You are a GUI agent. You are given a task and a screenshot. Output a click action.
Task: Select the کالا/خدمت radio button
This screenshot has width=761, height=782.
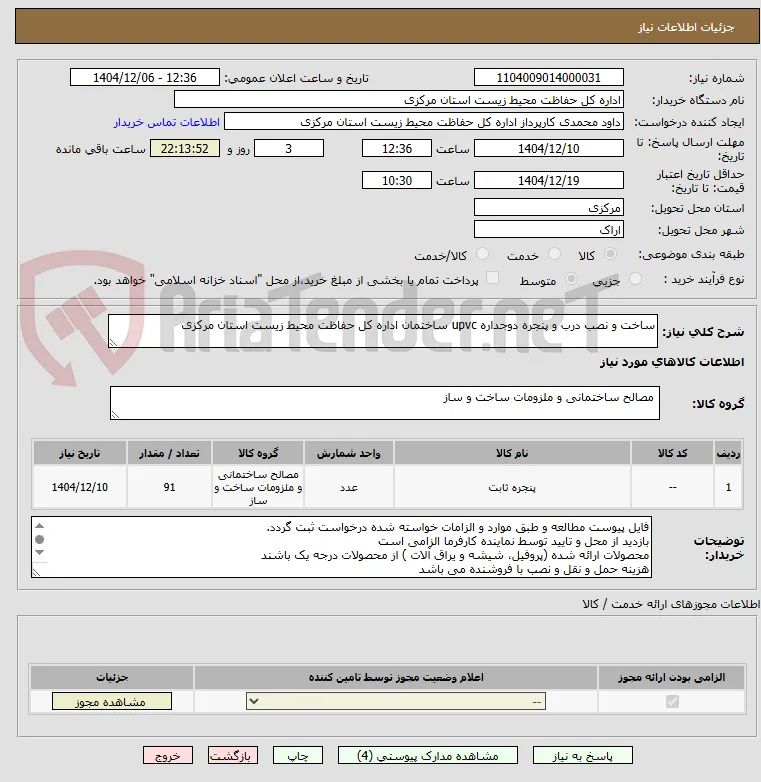482,254
